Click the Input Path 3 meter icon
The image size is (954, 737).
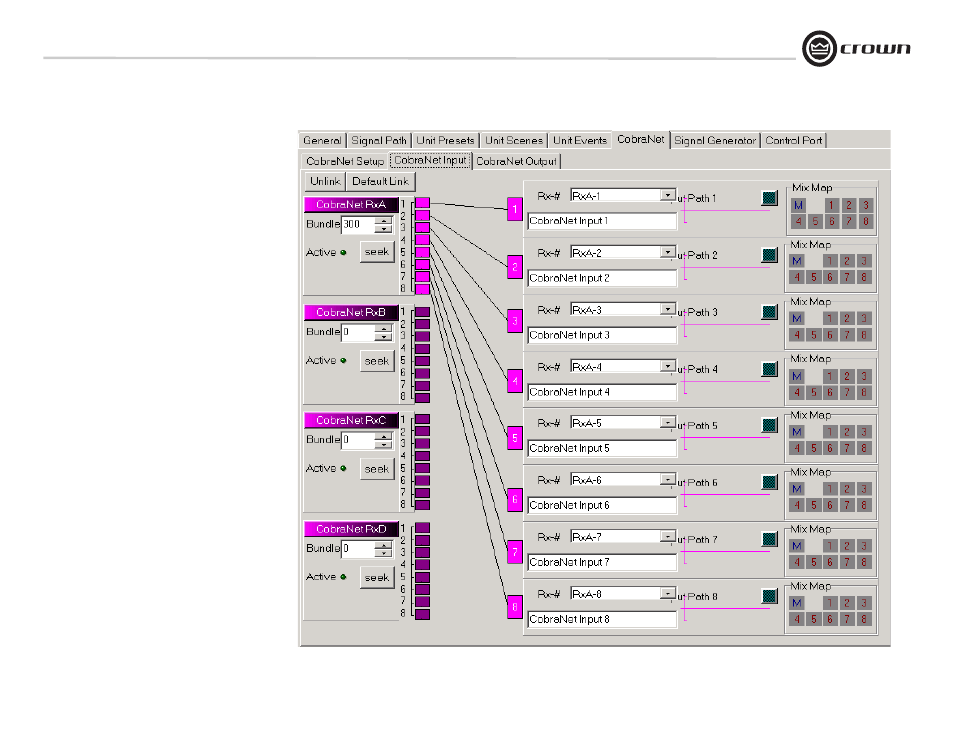tap(770, 312)
